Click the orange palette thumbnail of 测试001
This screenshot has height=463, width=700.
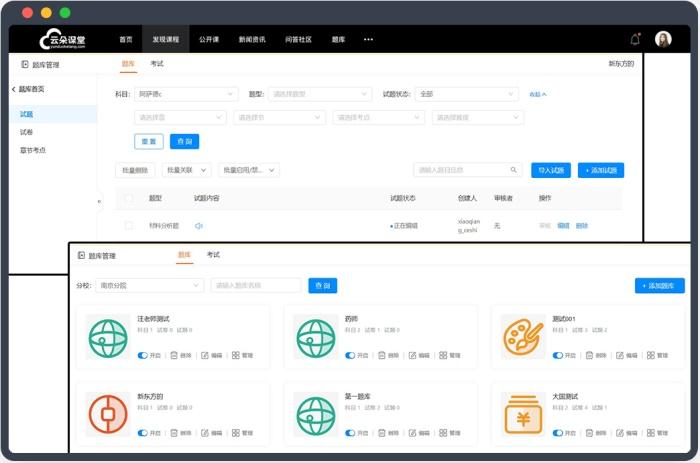[x=523, y=337]
